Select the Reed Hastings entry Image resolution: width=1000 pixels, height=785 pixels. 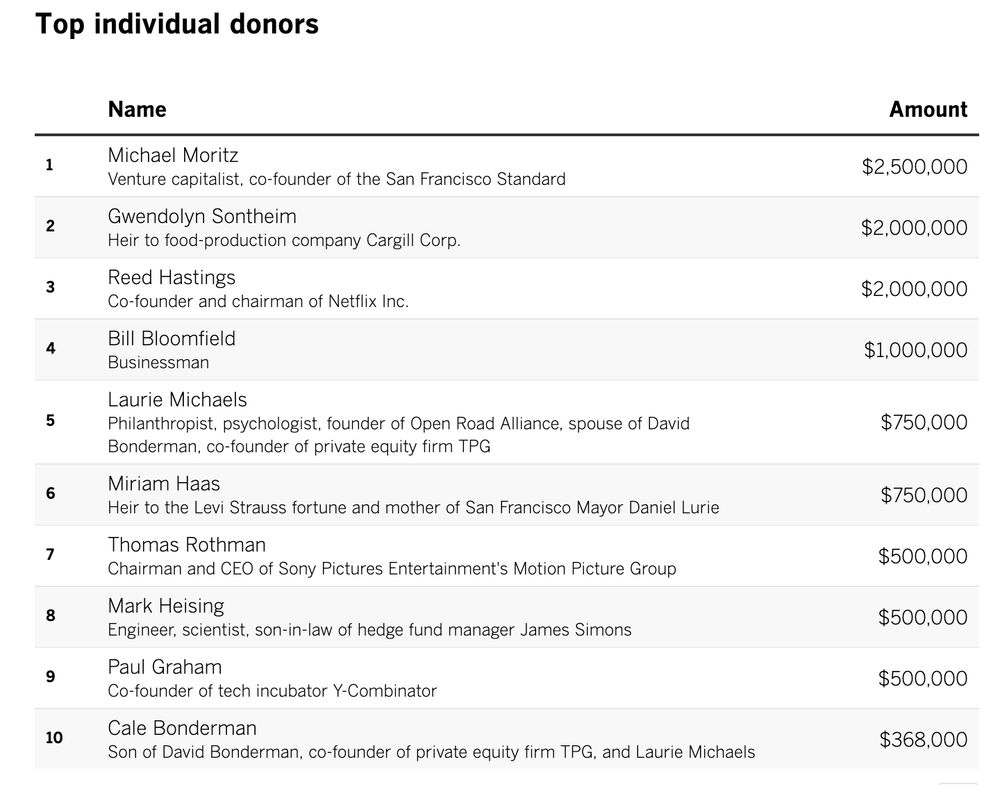[x=172, y=277]
